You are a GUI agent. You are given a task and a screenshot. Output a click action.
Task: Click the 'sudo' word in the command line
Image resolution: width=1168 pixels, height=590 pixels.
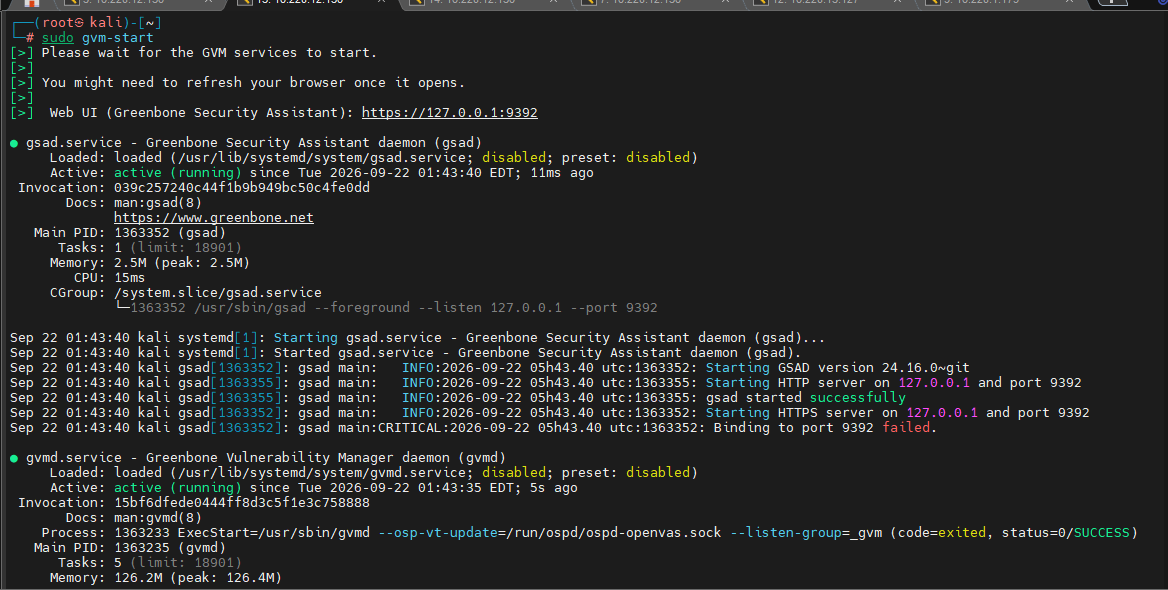pyautogui.click(x=57, y=38)
